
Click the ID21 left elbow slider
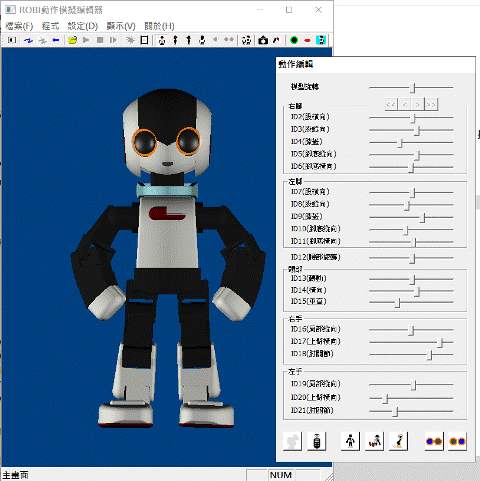click(411, 411)
